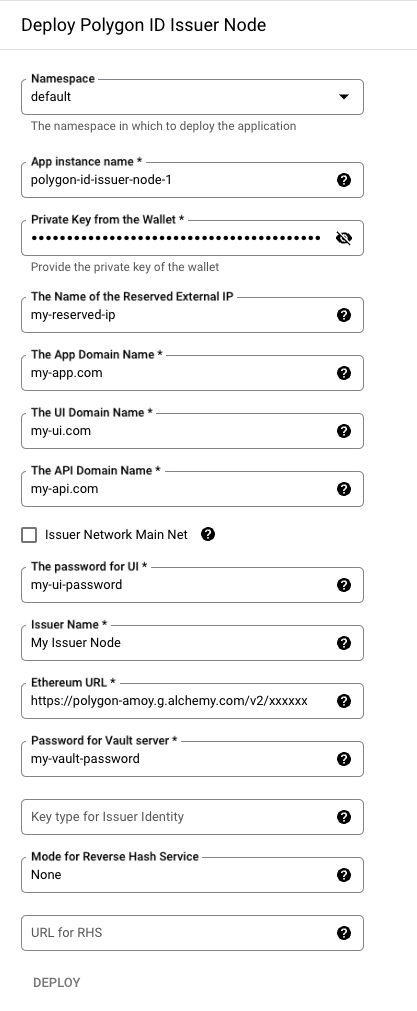Image resolution: width=417 pixels, height=1011 pixels.
Task: Expand the Namespace dropdown
Action: [x=192, y=97]
